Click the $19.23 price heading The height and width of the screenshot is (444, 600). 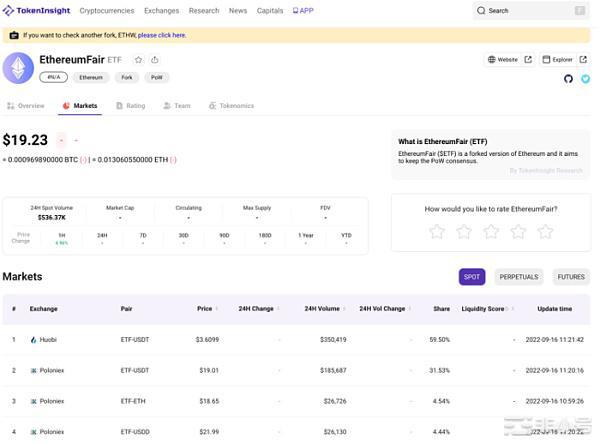coord(25,140)
